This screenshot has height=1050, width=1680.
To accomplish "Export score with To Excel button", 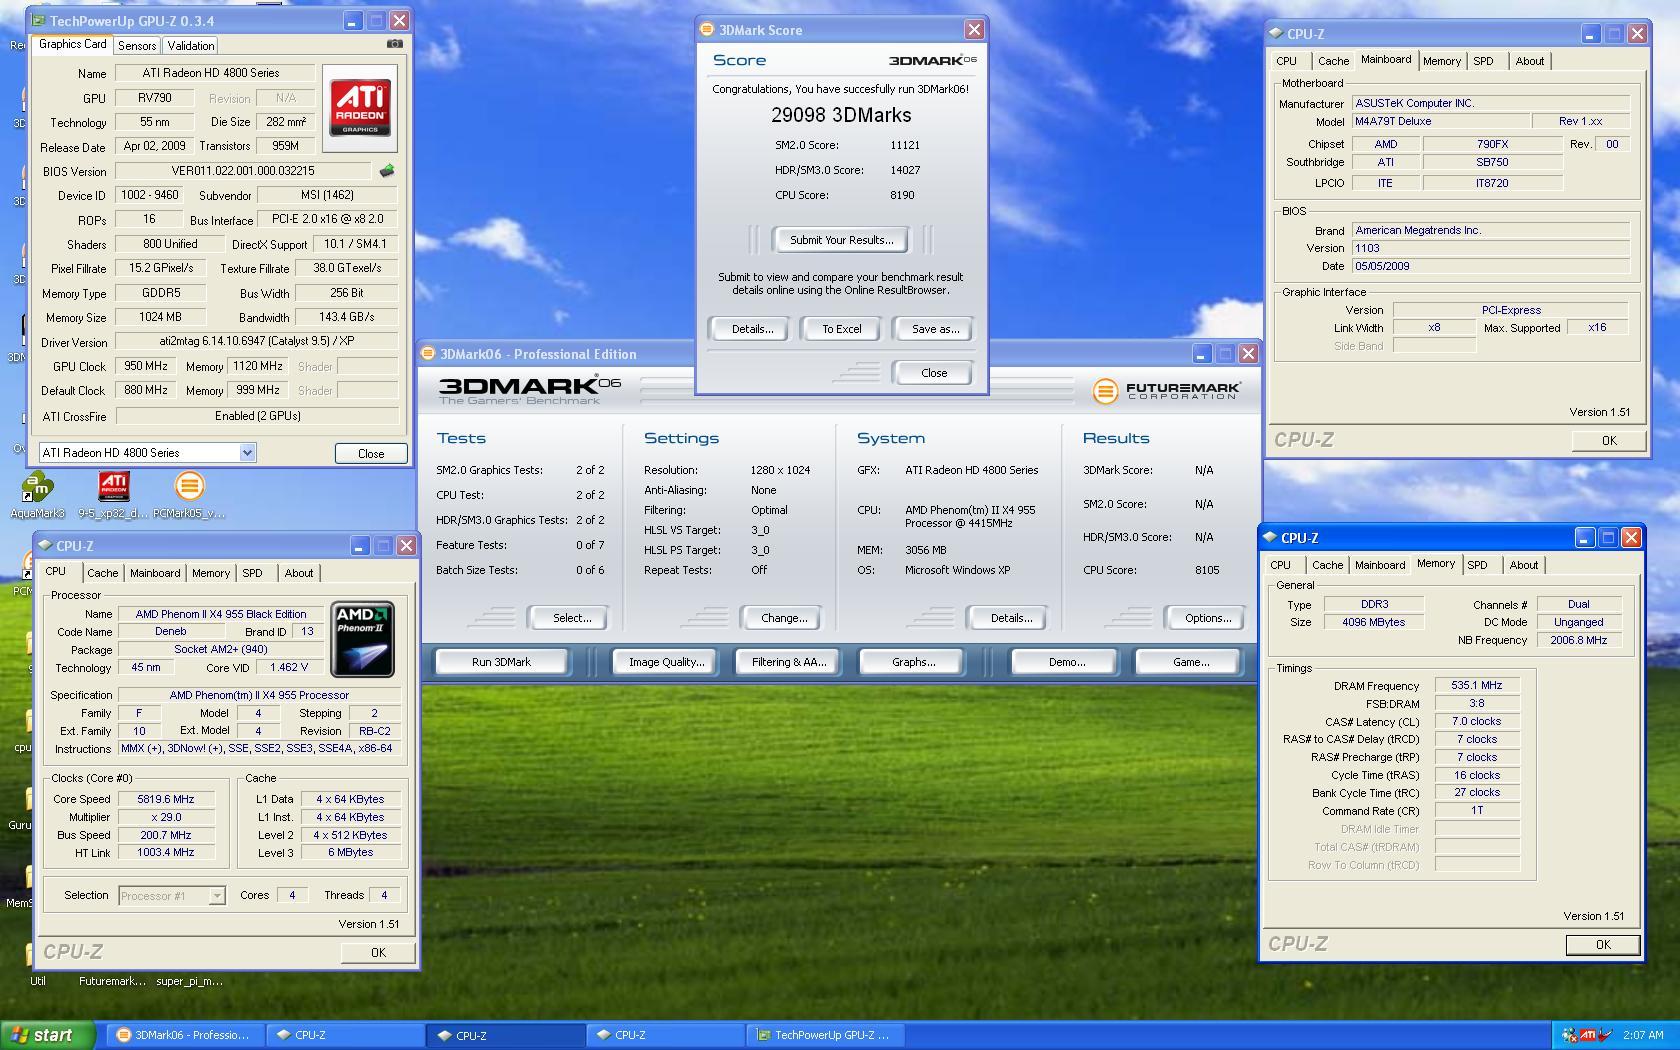I will (842, 329).
